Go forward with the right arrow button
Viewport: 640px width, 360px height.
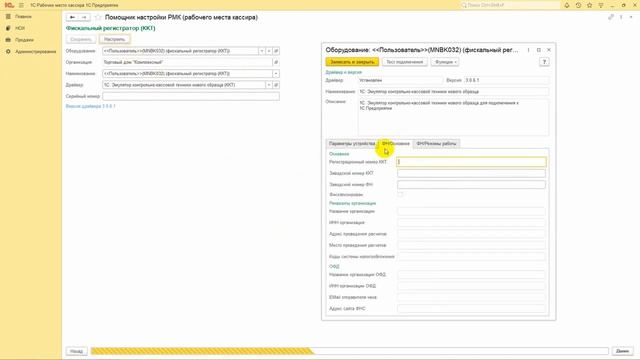(x=84, y=17)
